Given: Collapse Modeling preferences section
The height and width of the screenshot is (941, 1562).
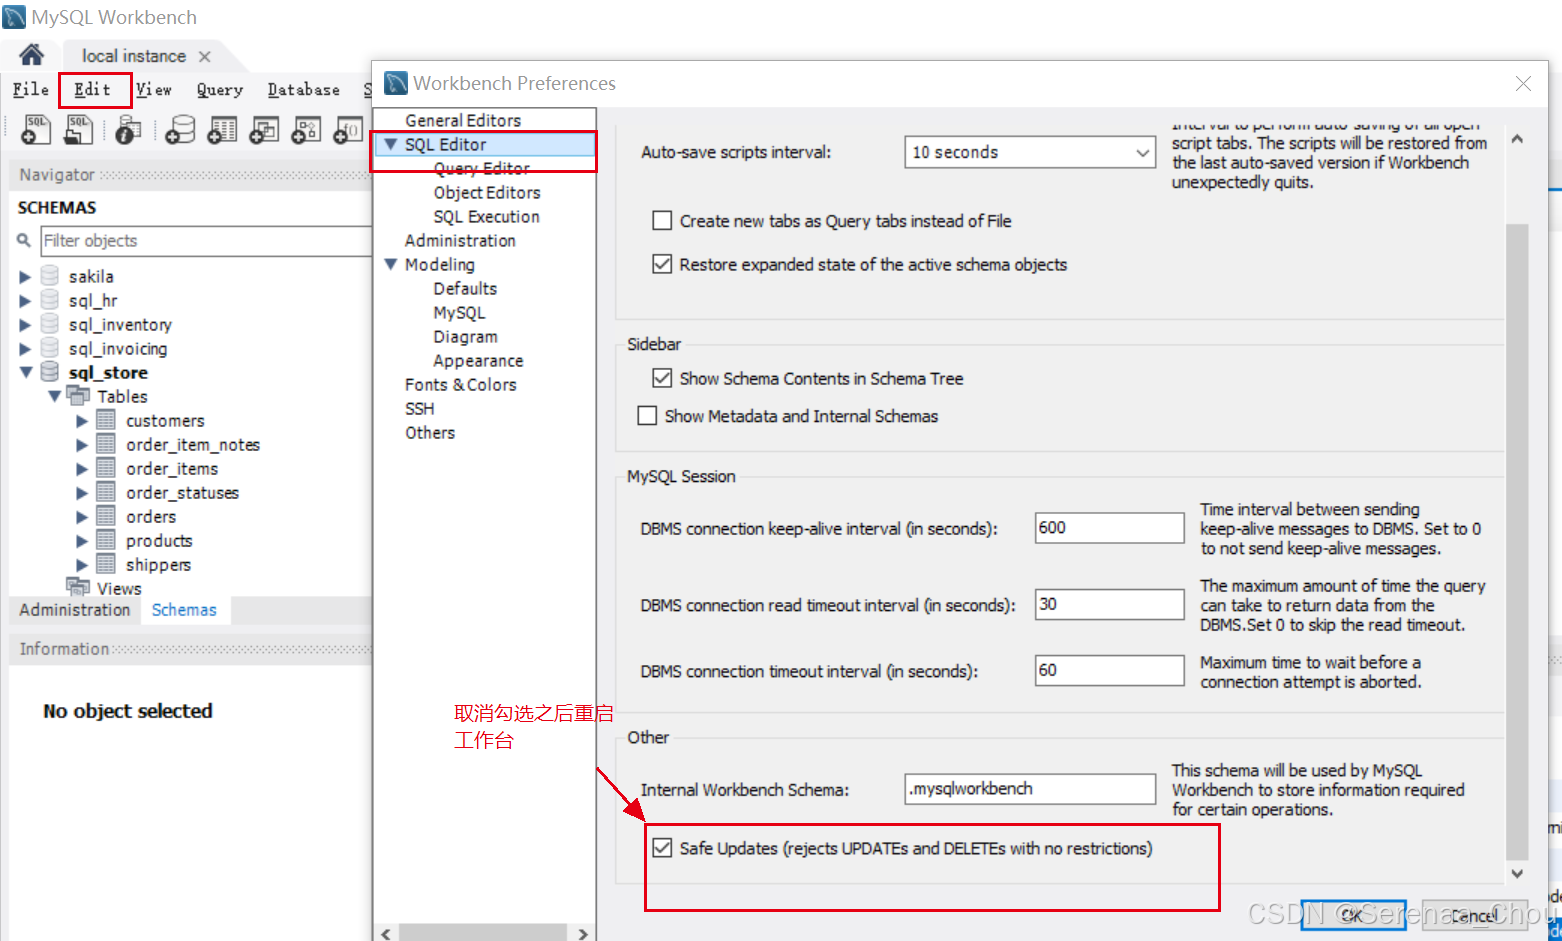Looking at the screenshot, I should [391, 264].
